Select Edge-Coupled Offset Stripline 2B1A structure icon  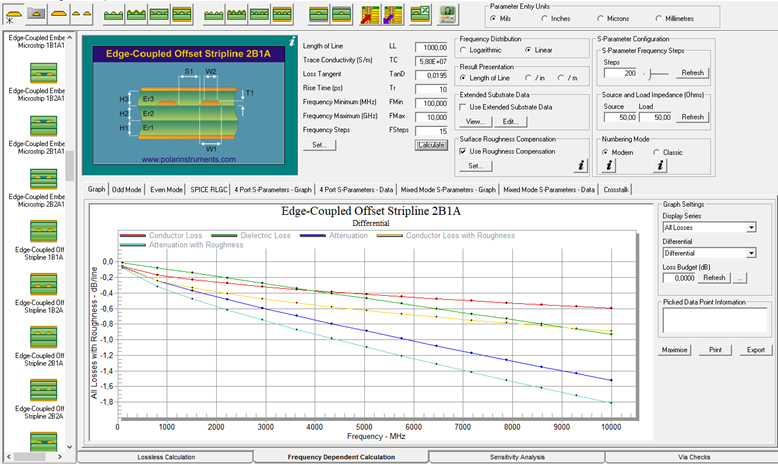44,337
